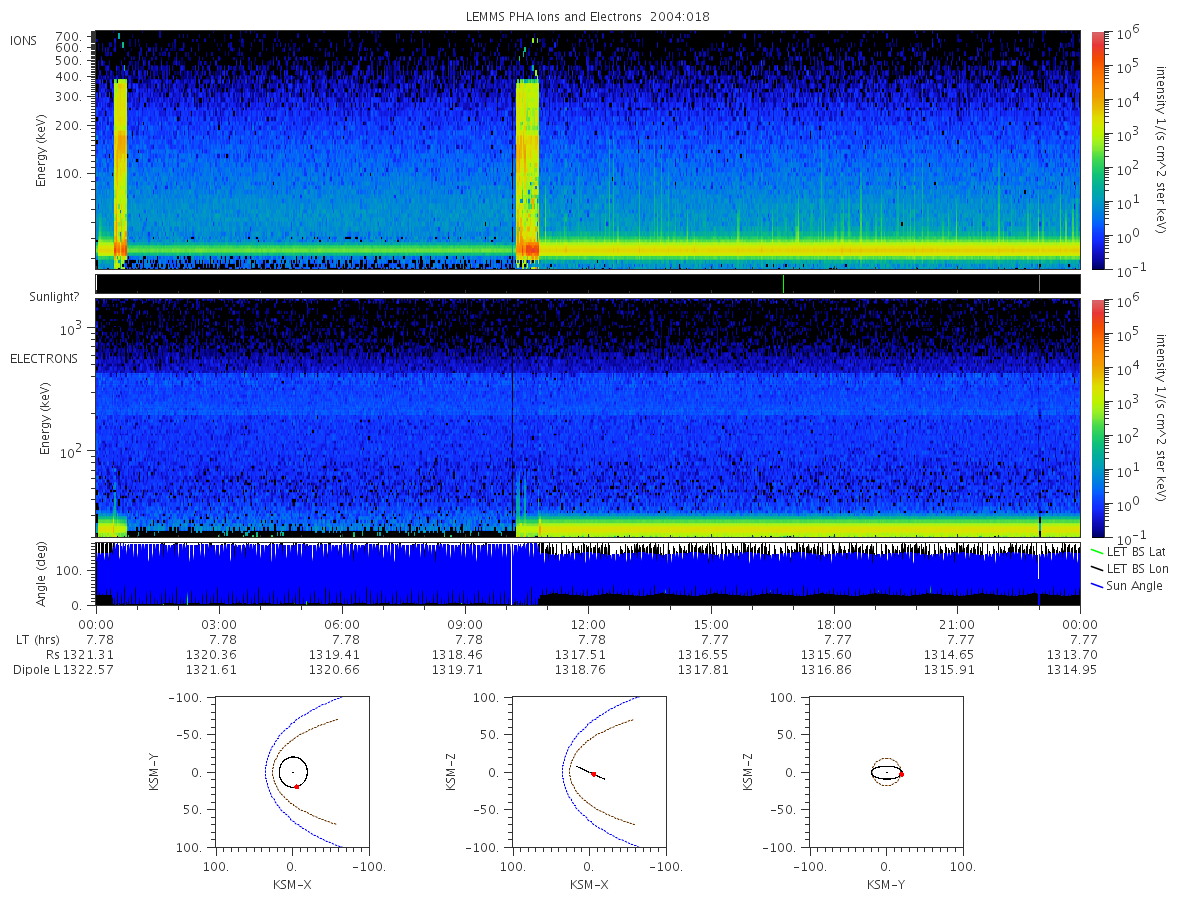
Task: Click the red position marker in KSM-Y vs KSM-X plot
Action: [x=297, y=787]
